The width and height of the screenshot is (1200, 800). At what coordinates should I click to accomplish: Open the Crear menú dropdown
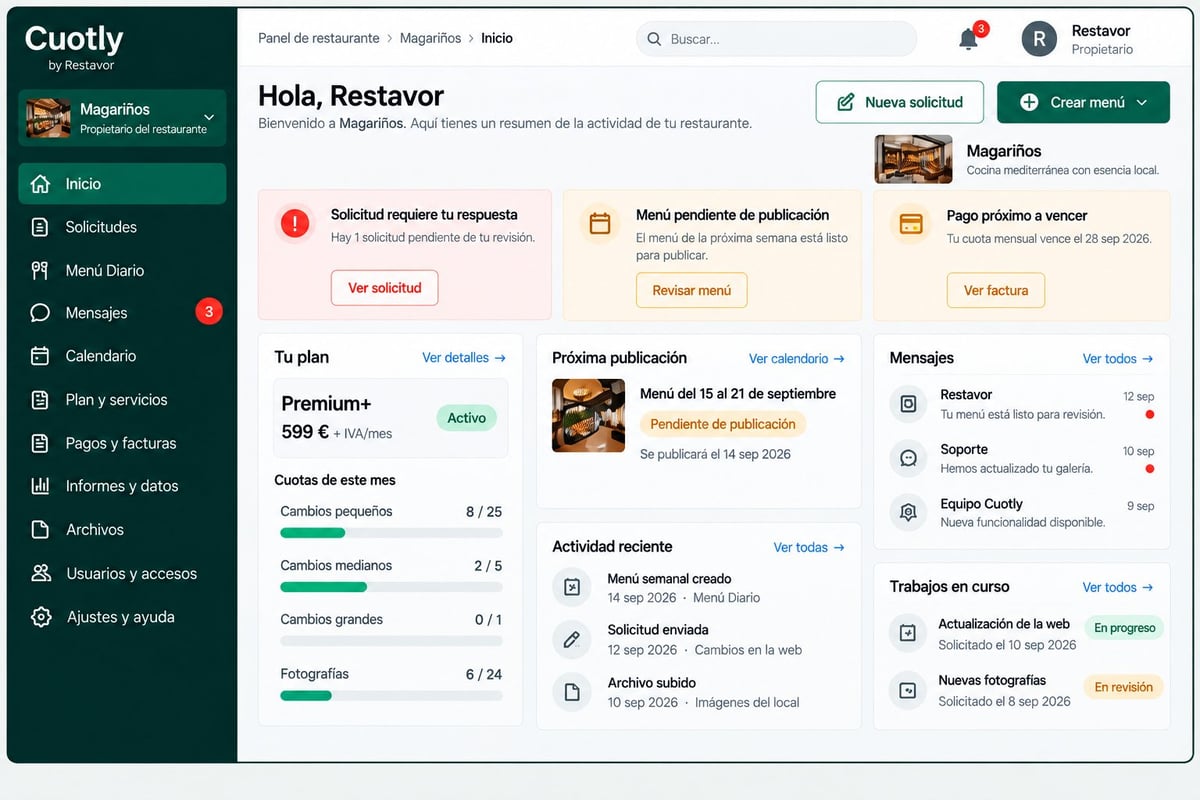1083,102
